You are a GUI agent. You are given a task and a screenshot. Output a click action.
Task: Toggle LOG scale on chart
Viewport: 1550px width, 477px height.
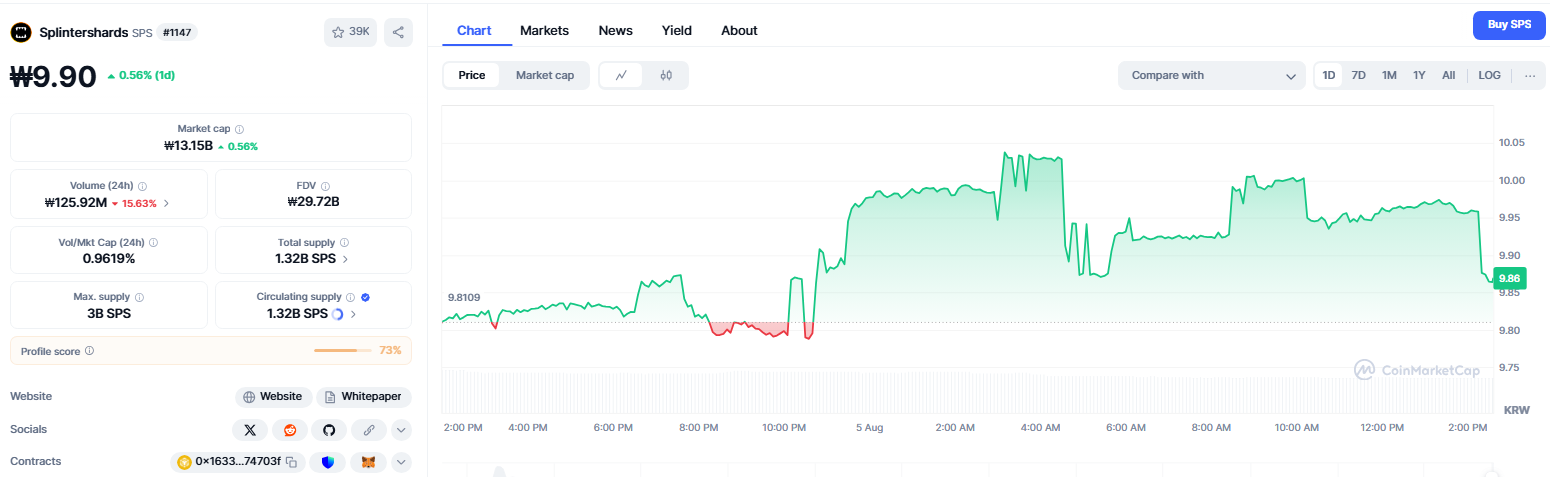(x=1489, y=75)
